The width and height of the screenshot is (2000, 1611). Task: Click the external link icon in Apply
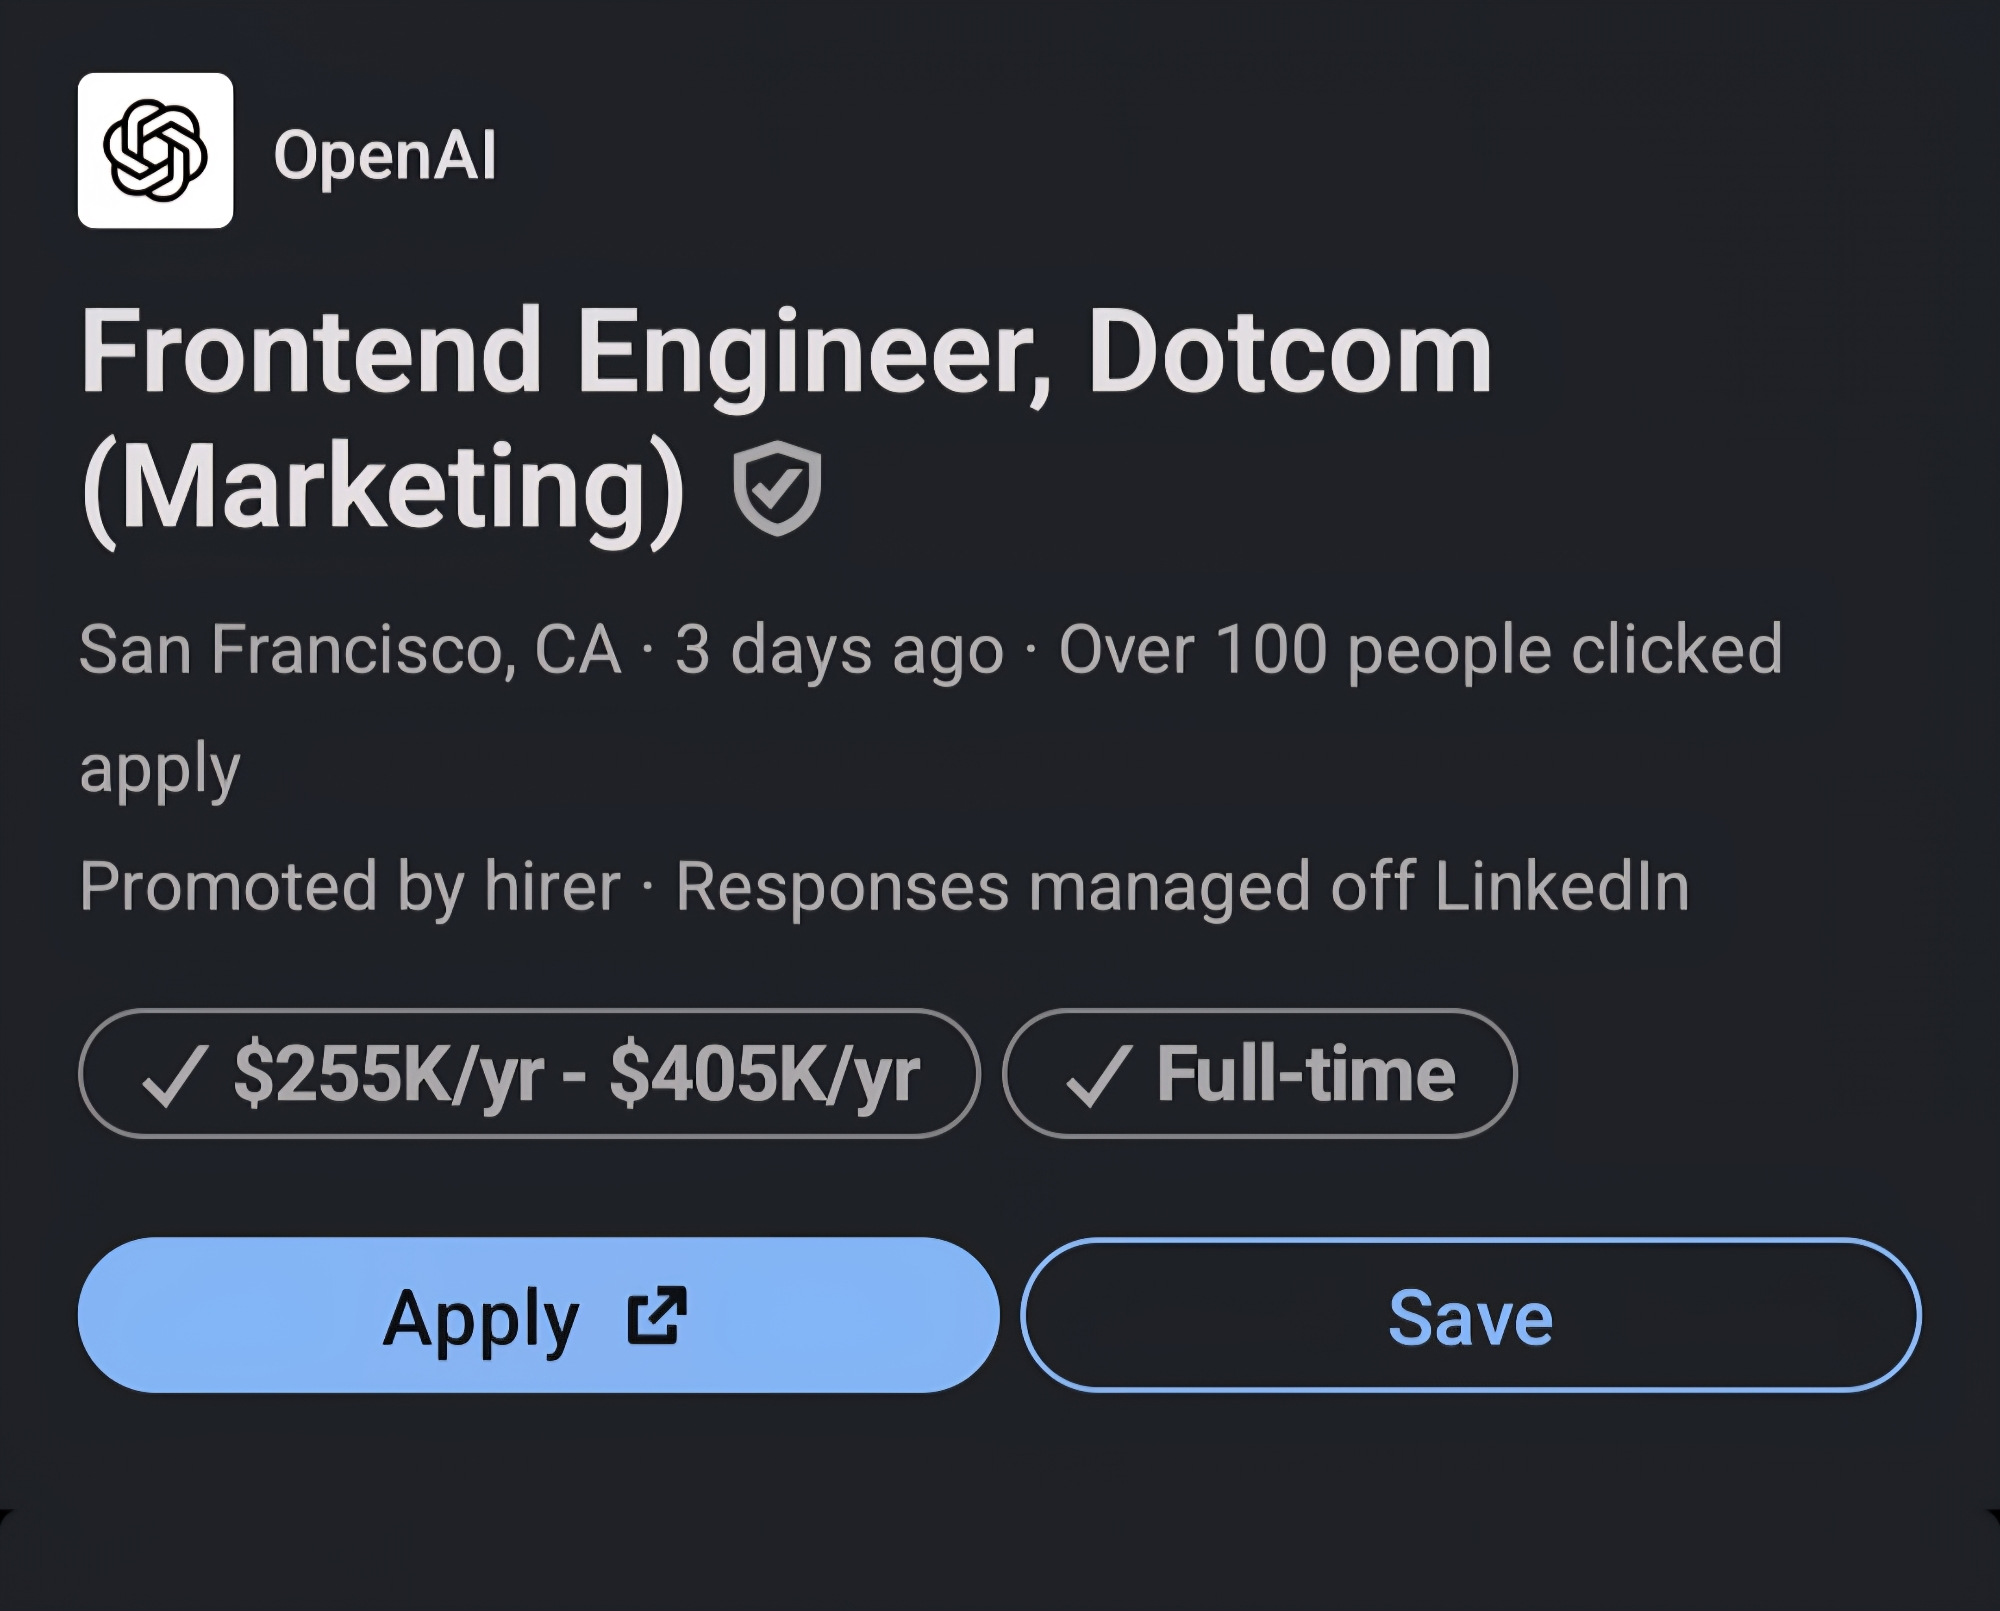pyautogui.click(x=656, y=1315)
